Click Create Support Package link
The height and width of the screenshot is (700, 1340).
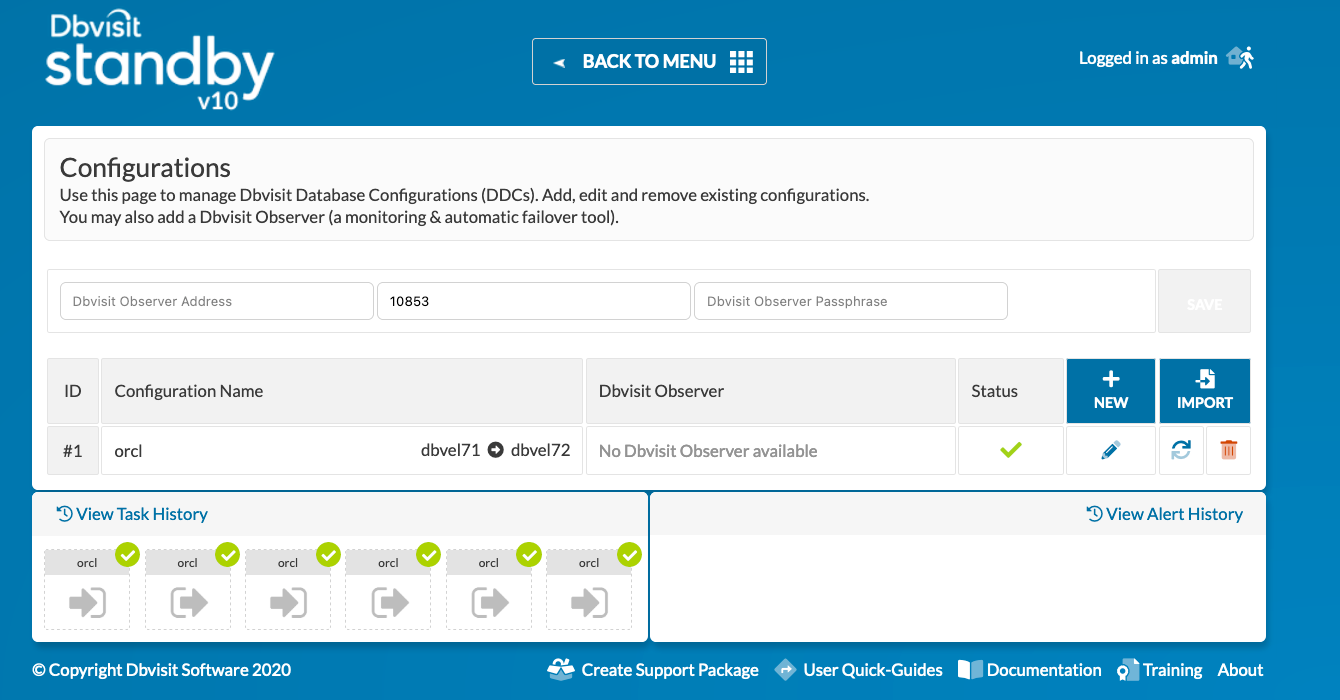pos(653,670)
